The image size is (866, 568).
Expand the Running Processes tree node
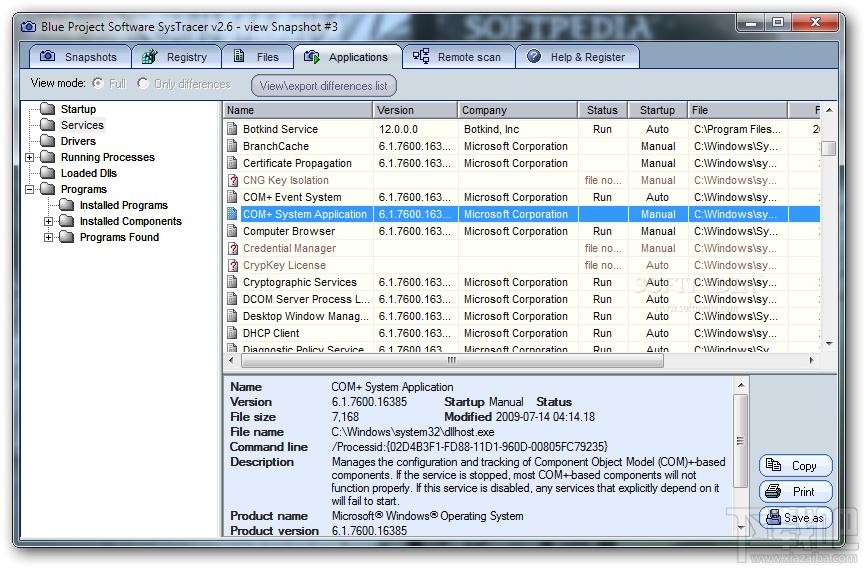coord(30,157)
